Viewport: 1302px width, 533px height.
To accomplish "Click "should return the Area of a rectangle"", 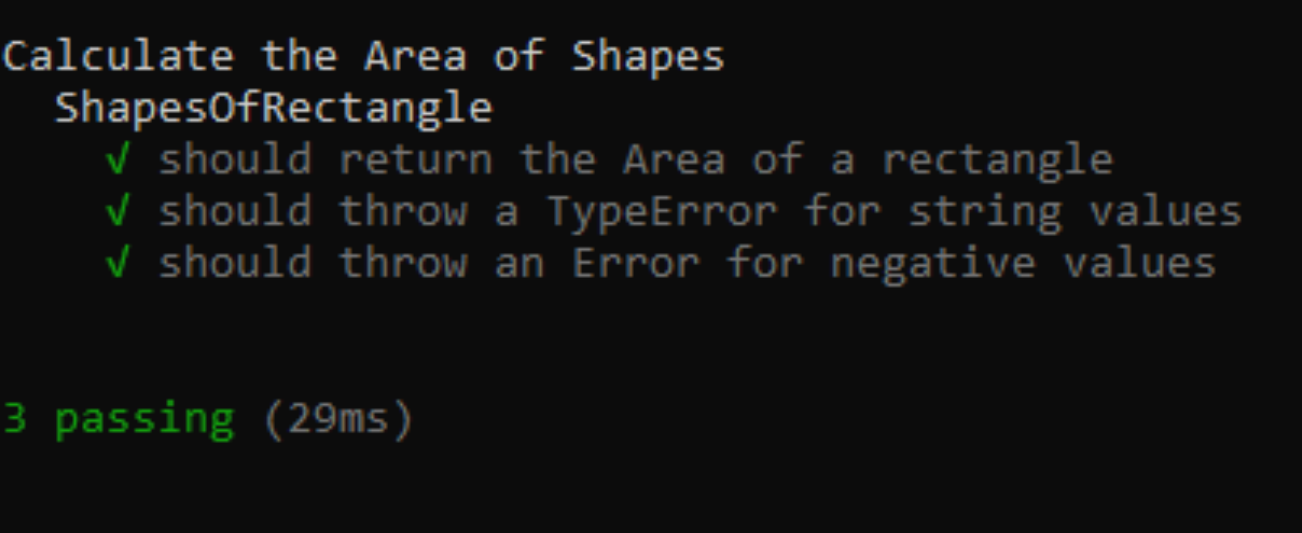I will pyautogui.click(x=636, y=160).
